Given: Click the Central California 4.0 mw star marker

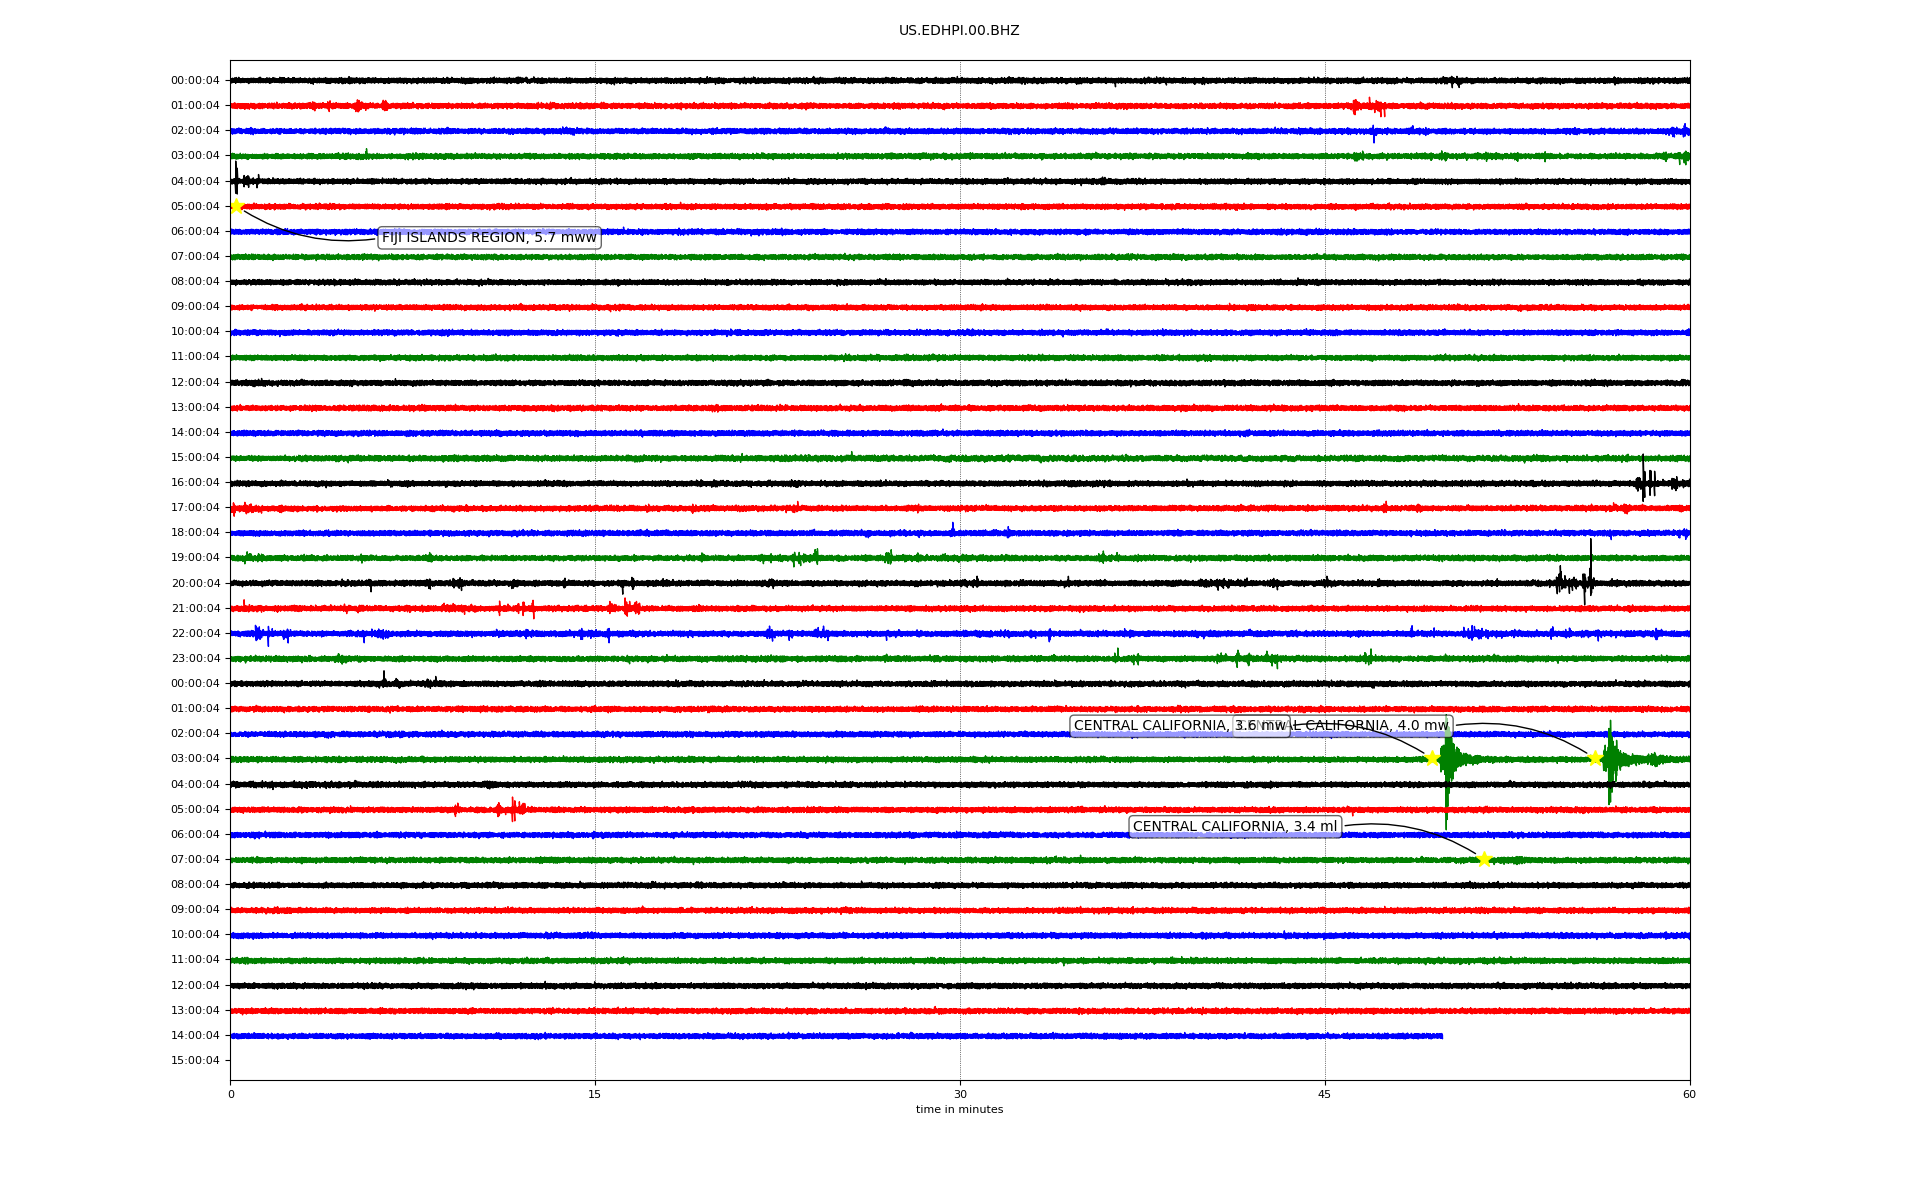Looking at the screenshot, I should coord(1595,758).
